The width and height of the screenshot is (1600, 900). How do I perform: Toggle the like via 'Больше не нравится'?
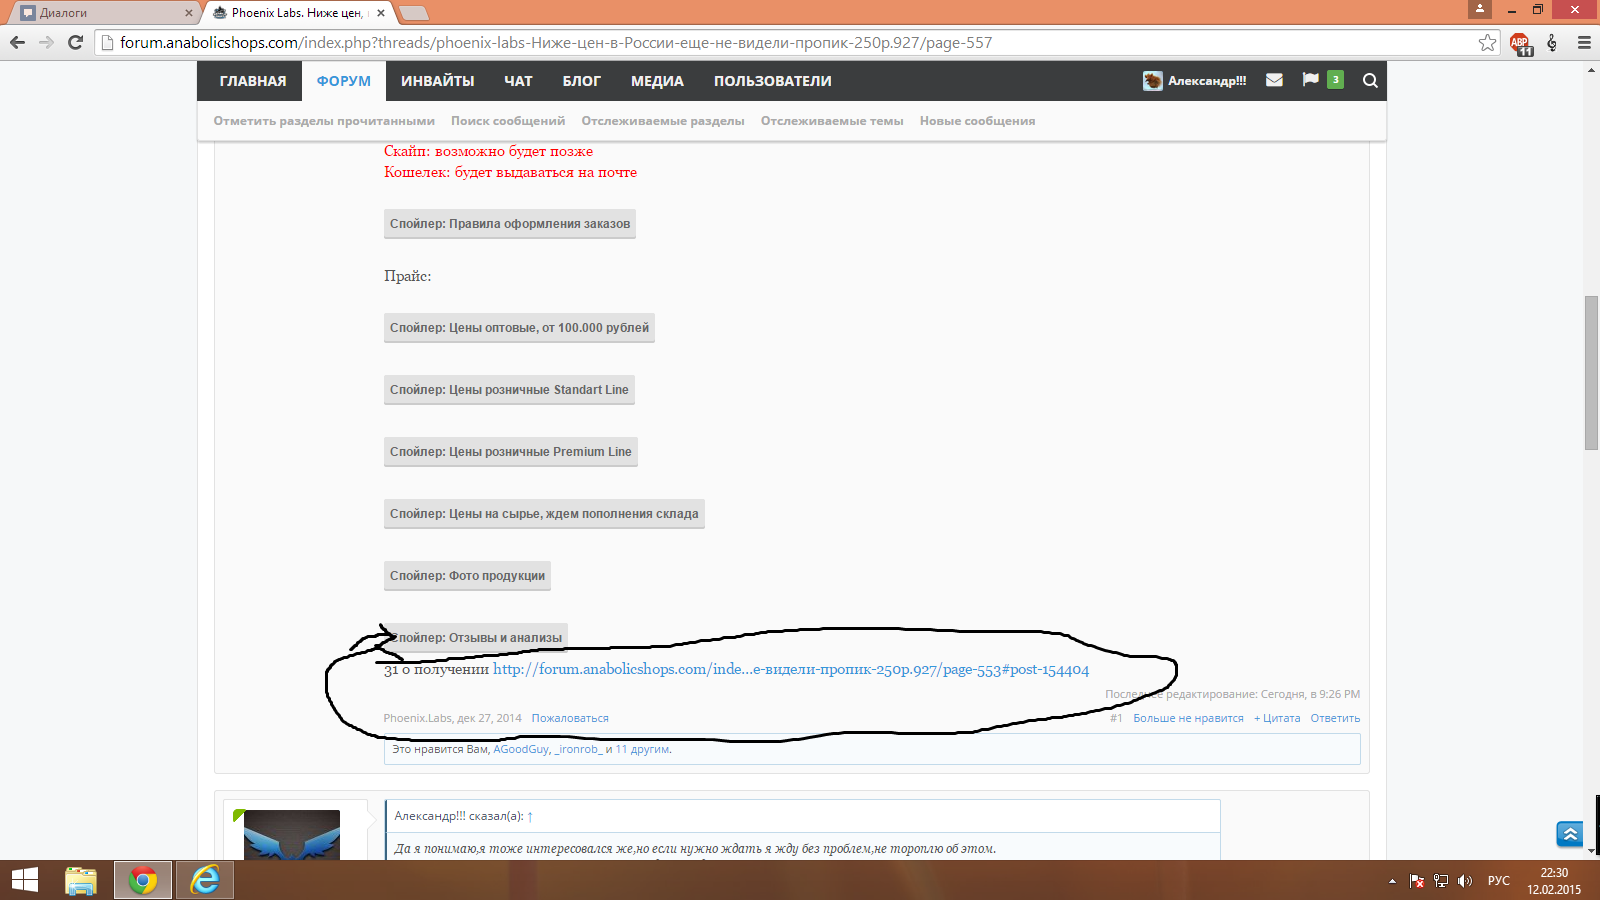click(x=1188, y=718)
